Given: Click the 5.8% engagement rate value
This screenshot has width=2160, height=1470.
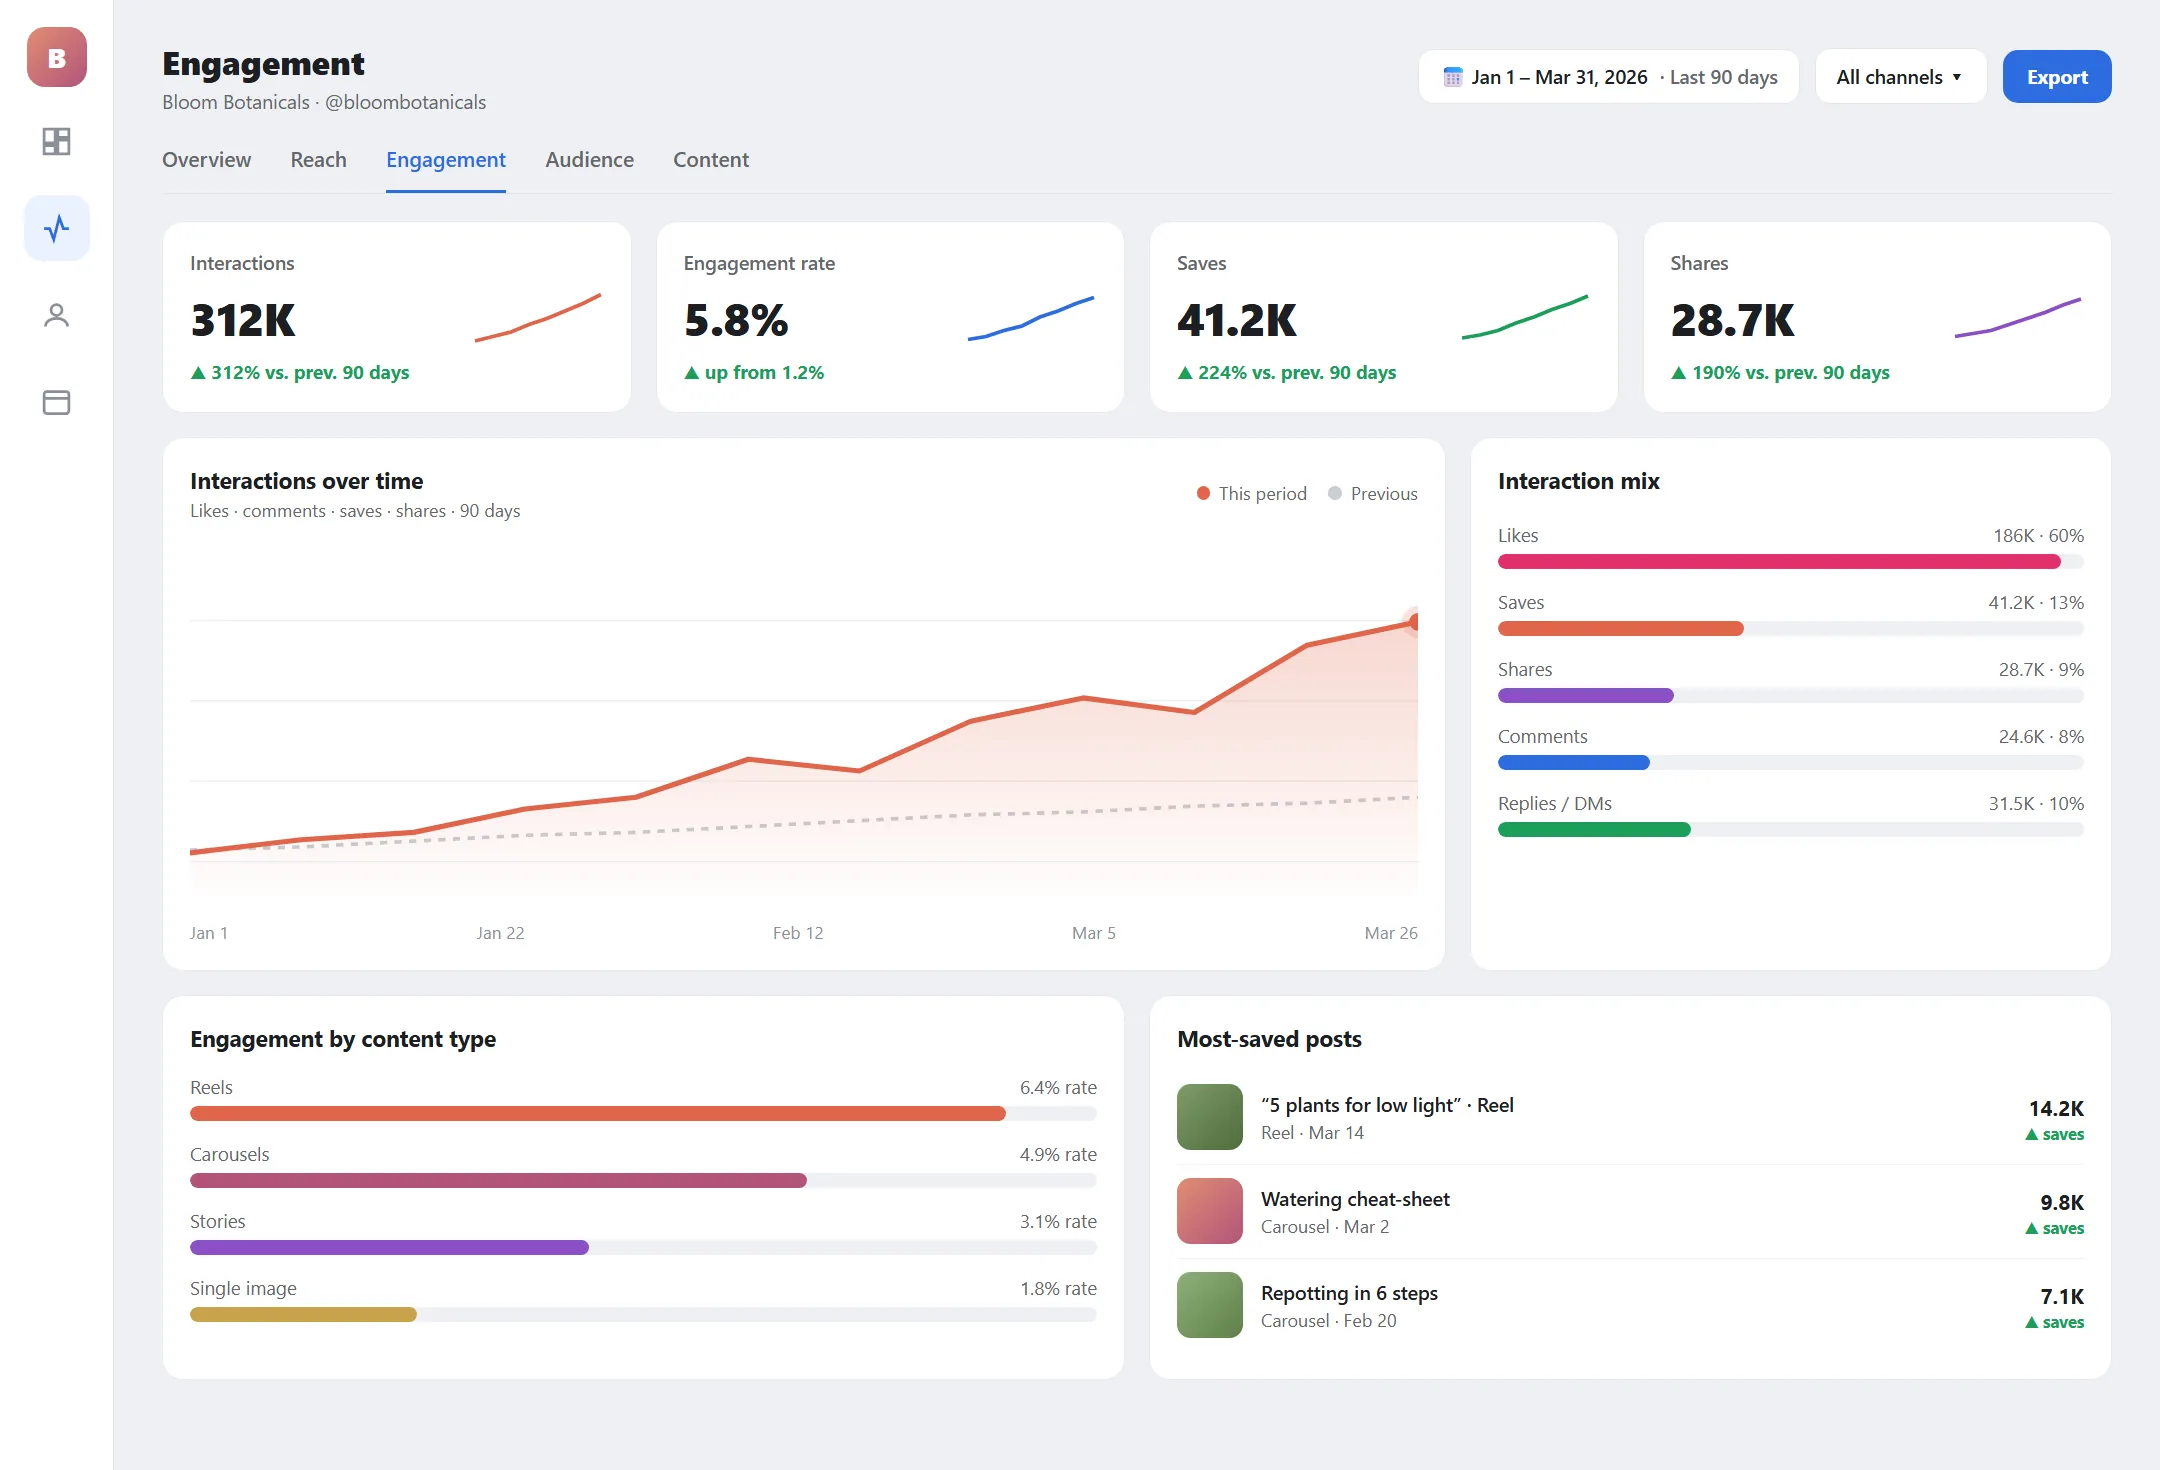Looking at the screenshot, I should (x=736, y=321).
